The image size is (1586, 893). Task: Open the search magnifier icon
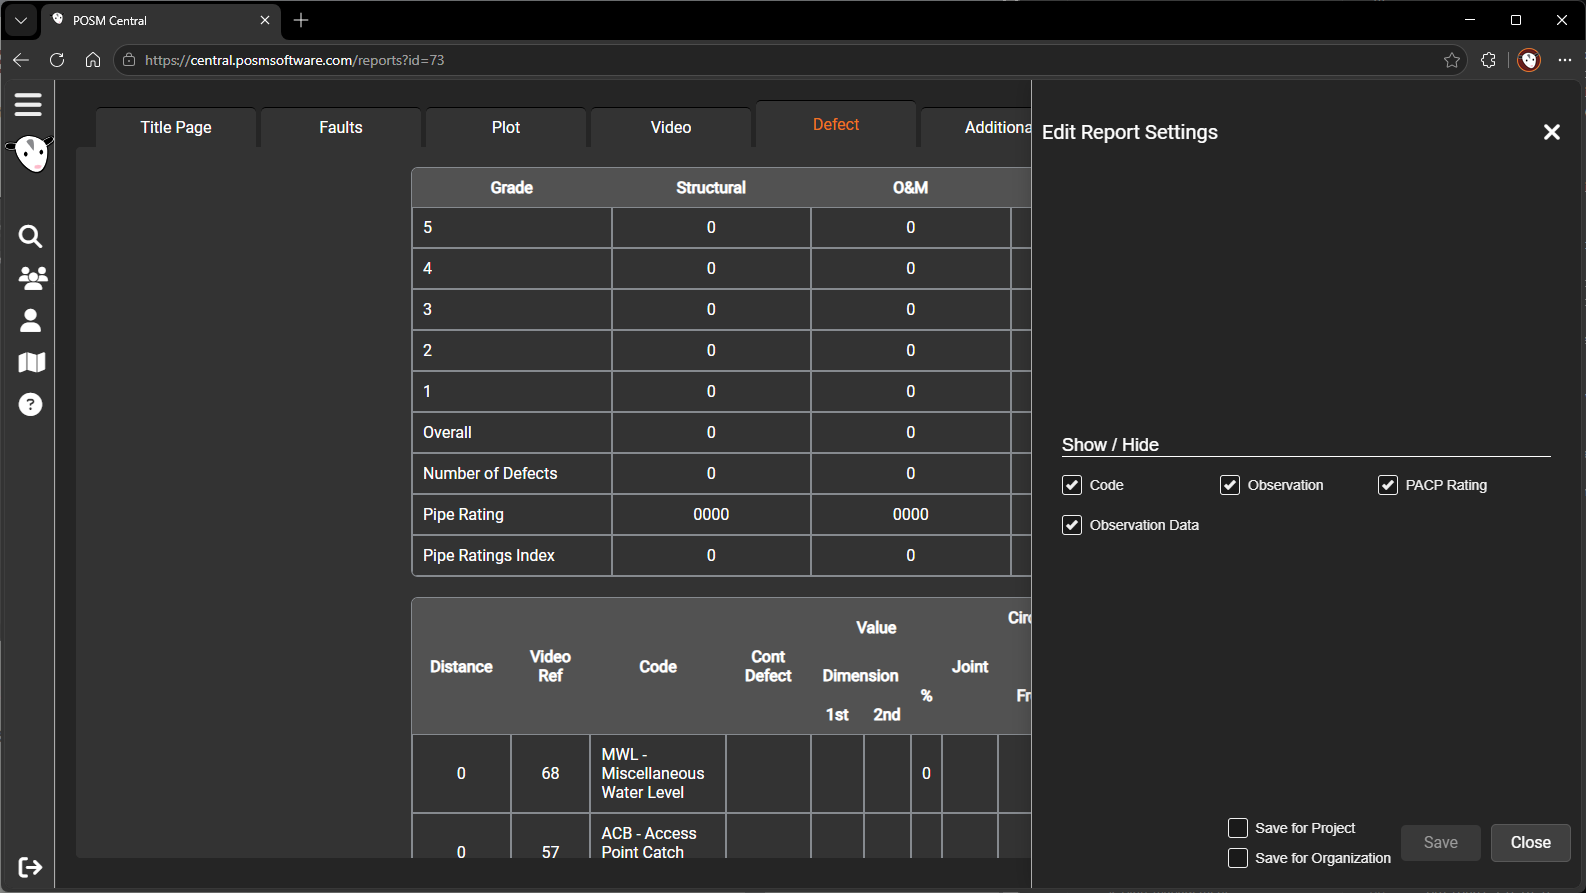pos(31,236)
